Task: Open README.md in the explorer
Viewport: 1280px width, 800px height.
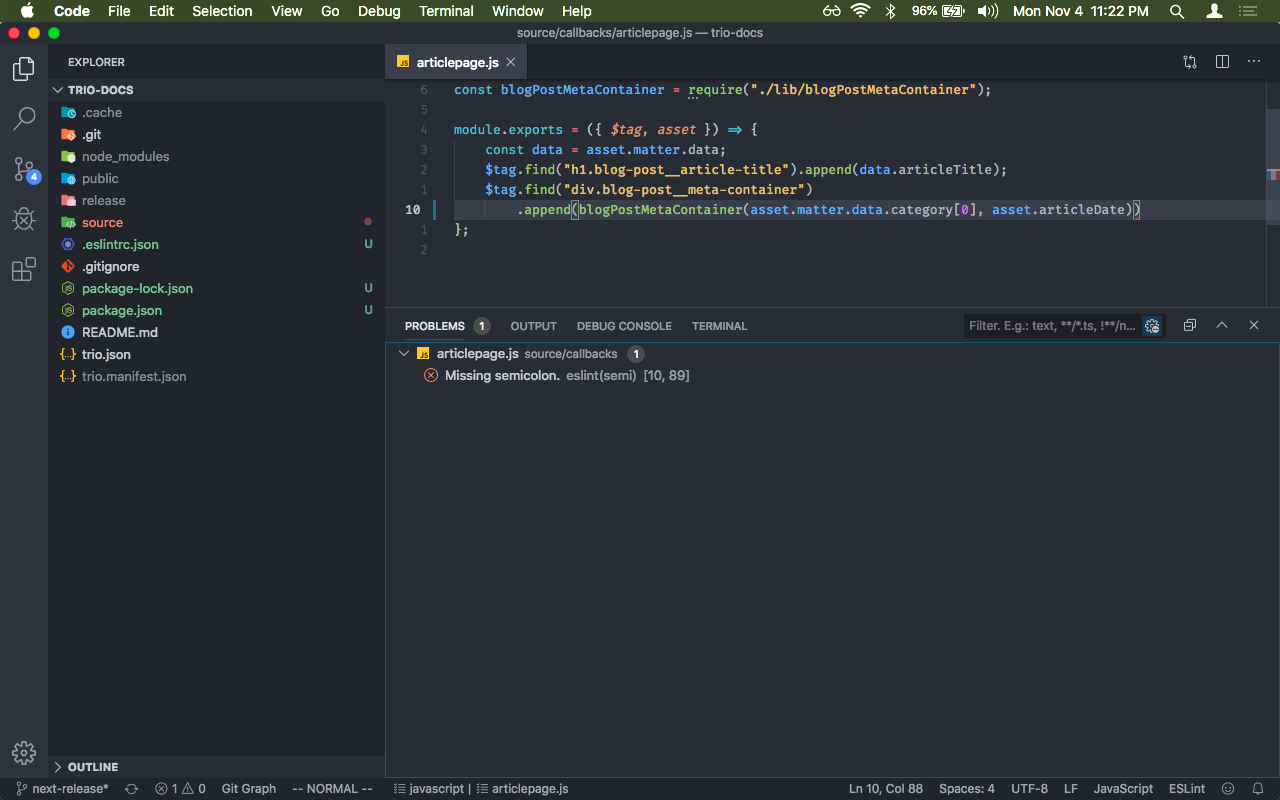Action: pos(216,333)
